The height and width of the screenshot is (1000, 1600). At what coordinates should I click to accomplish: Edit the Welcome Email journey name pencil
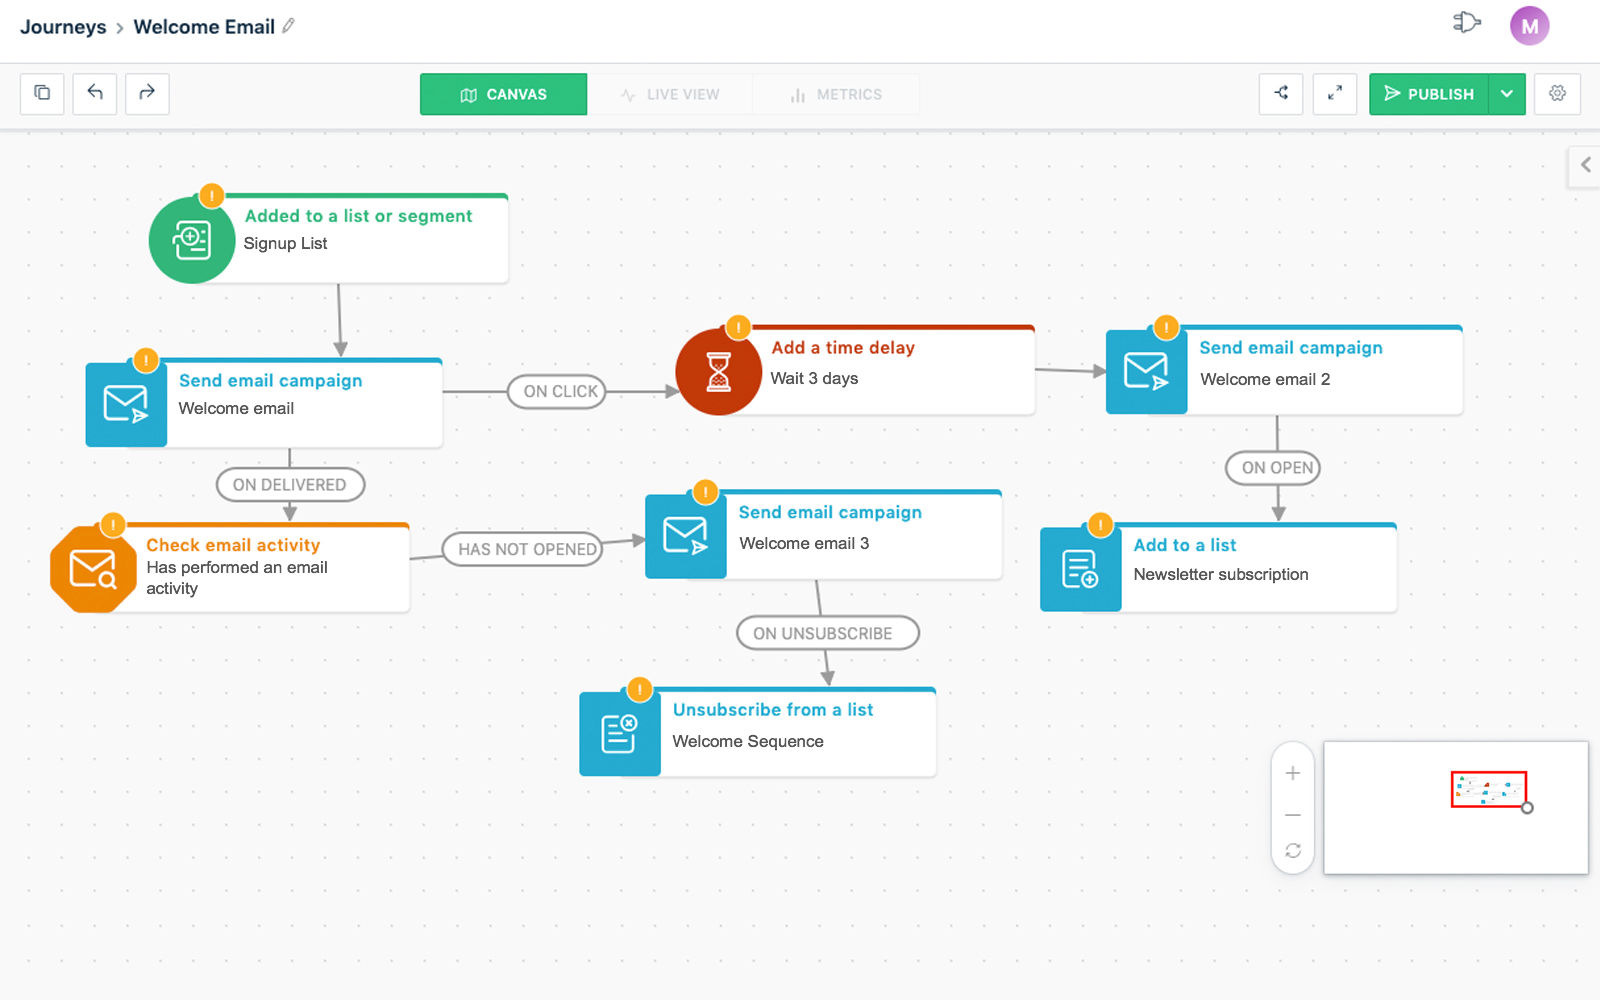288,26
